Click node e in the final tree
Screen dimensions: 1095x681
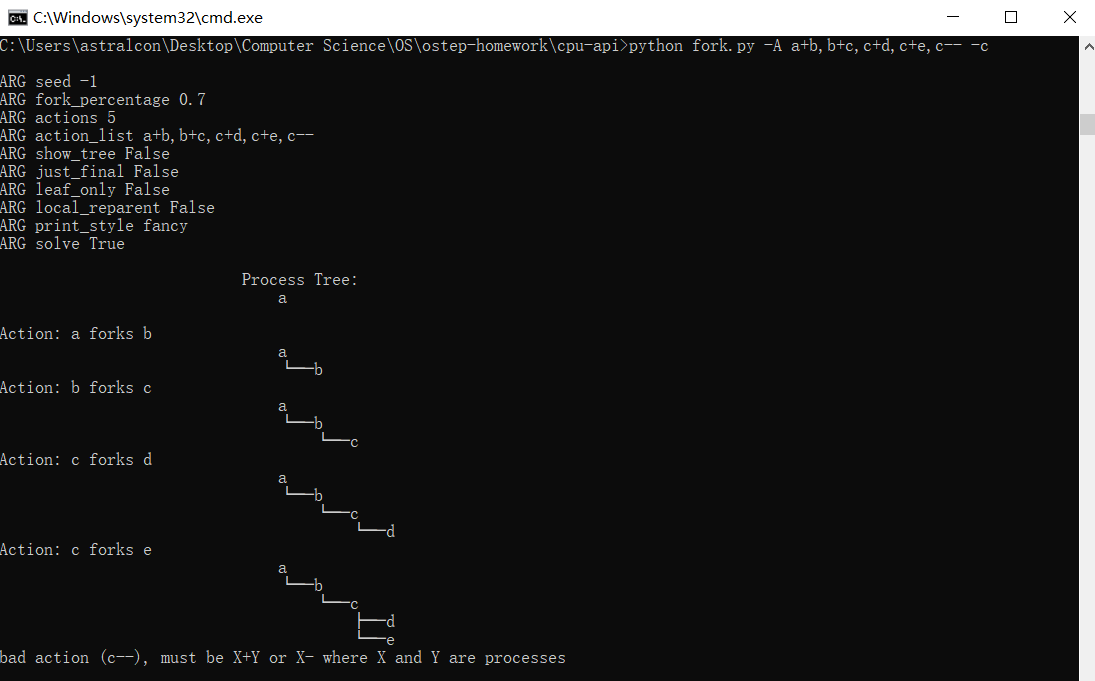pos(390,640)
